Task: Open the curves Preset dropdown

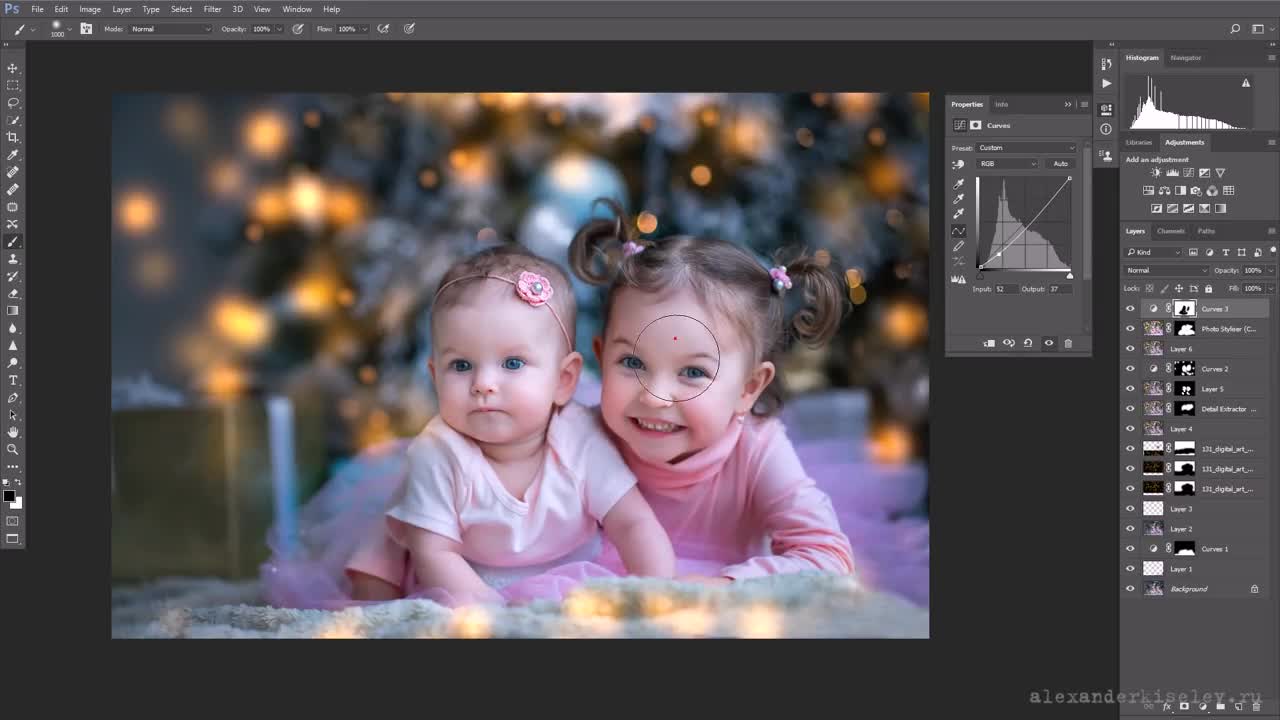Action: click(1024, 148)
